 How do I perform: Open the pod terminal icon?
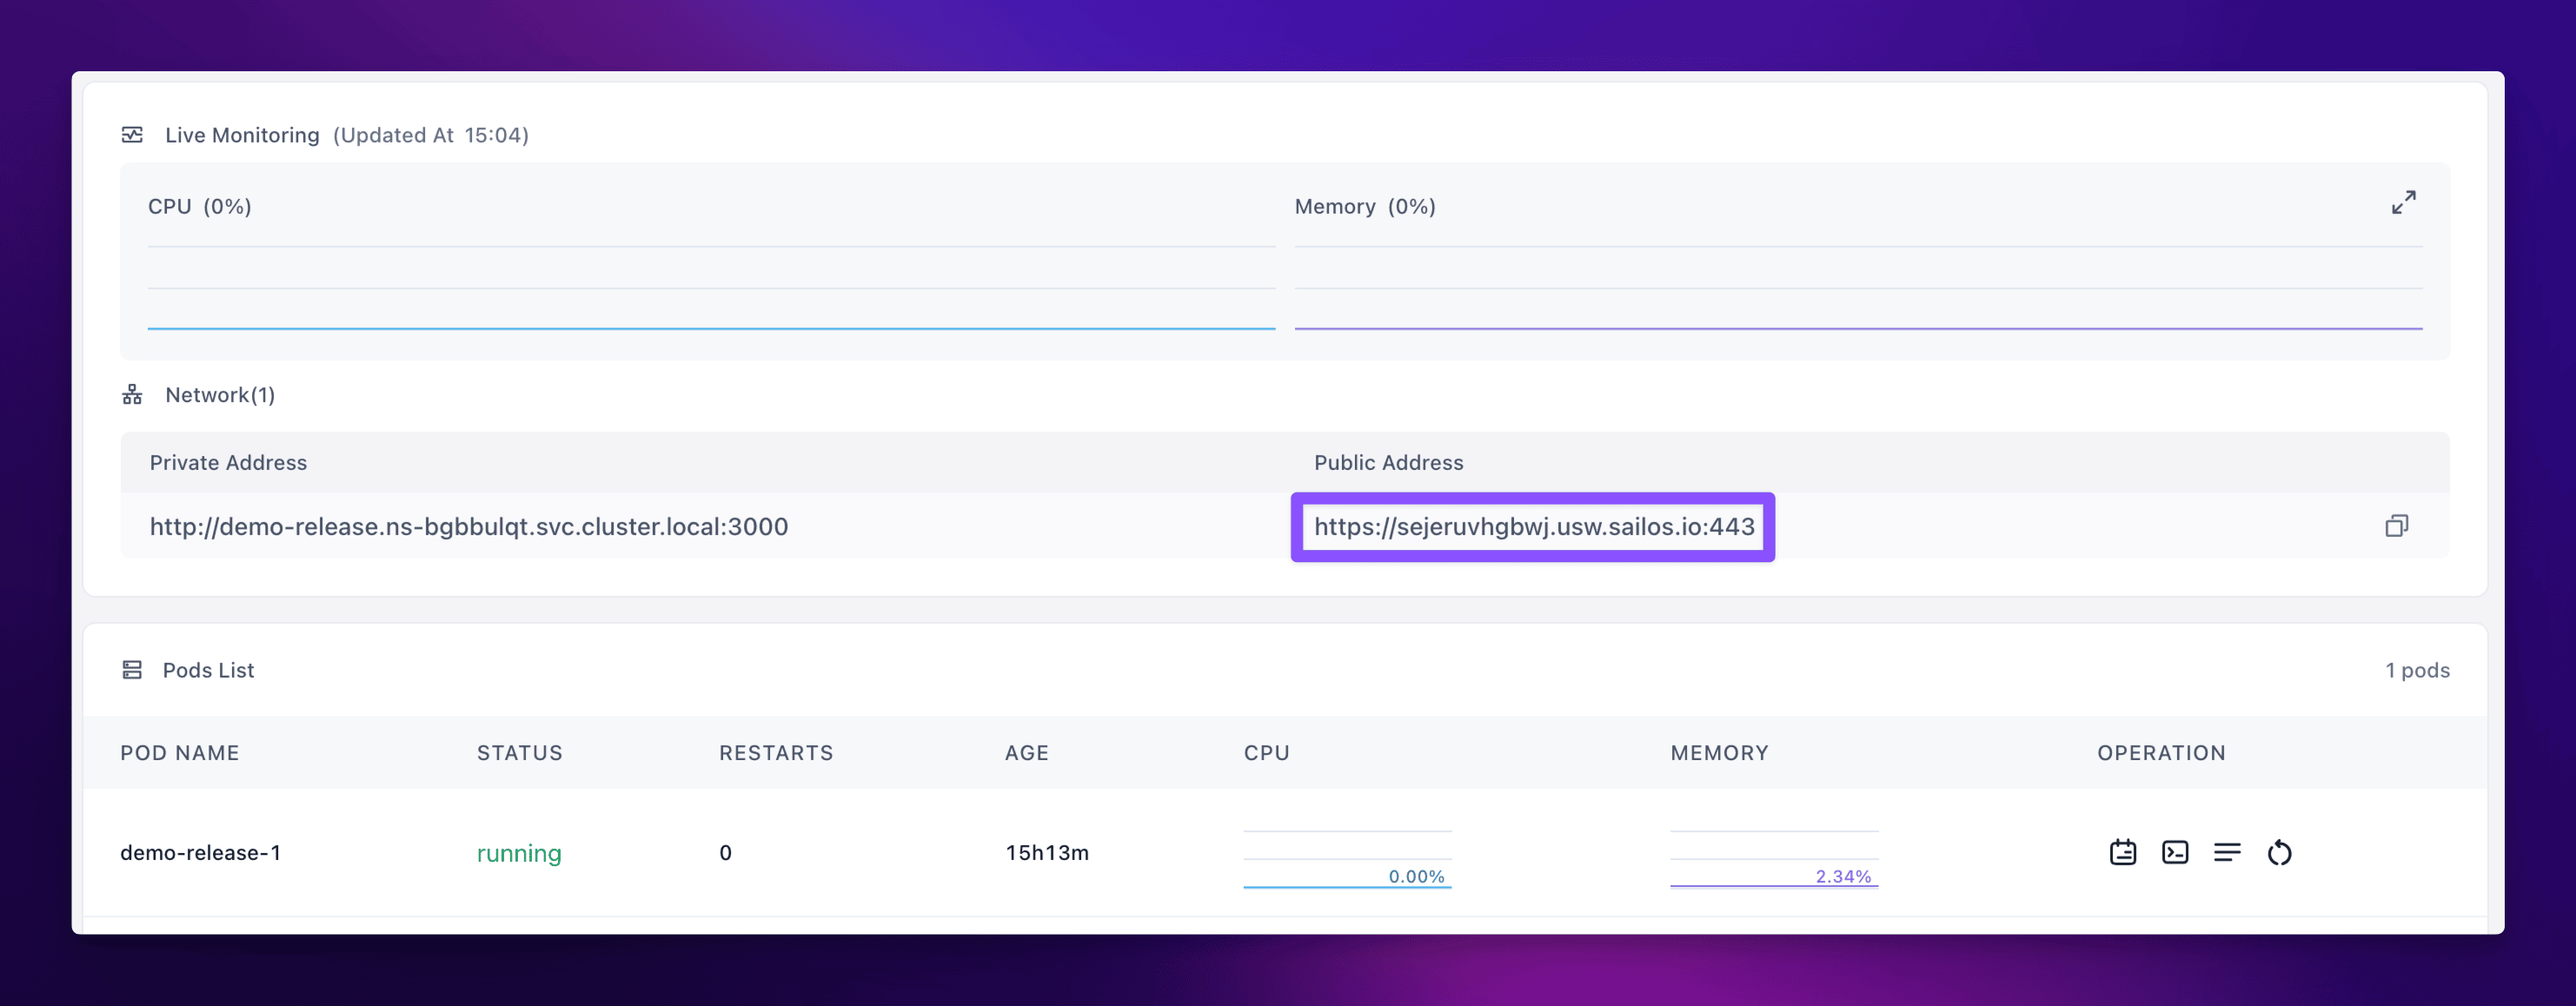[2175, 852]
